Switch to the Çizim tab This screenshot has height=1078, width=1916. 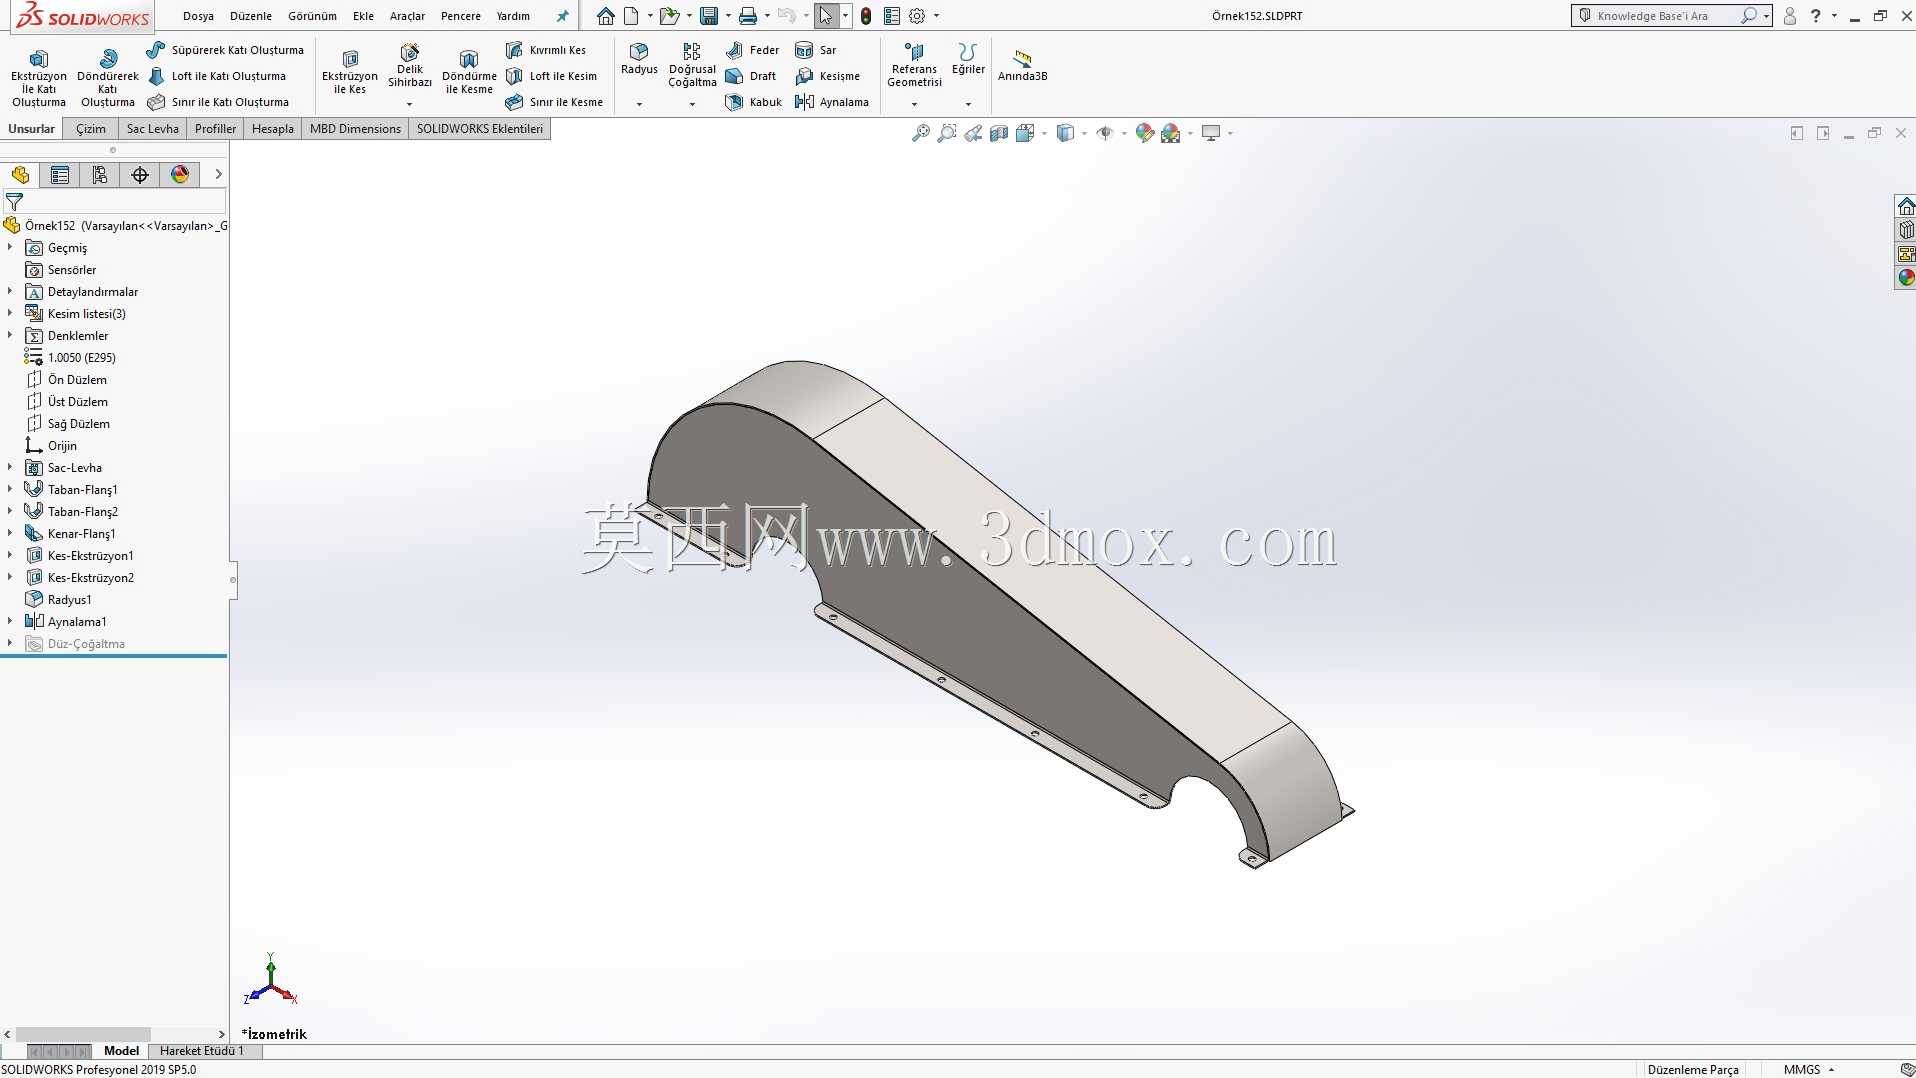coord(91,129)
